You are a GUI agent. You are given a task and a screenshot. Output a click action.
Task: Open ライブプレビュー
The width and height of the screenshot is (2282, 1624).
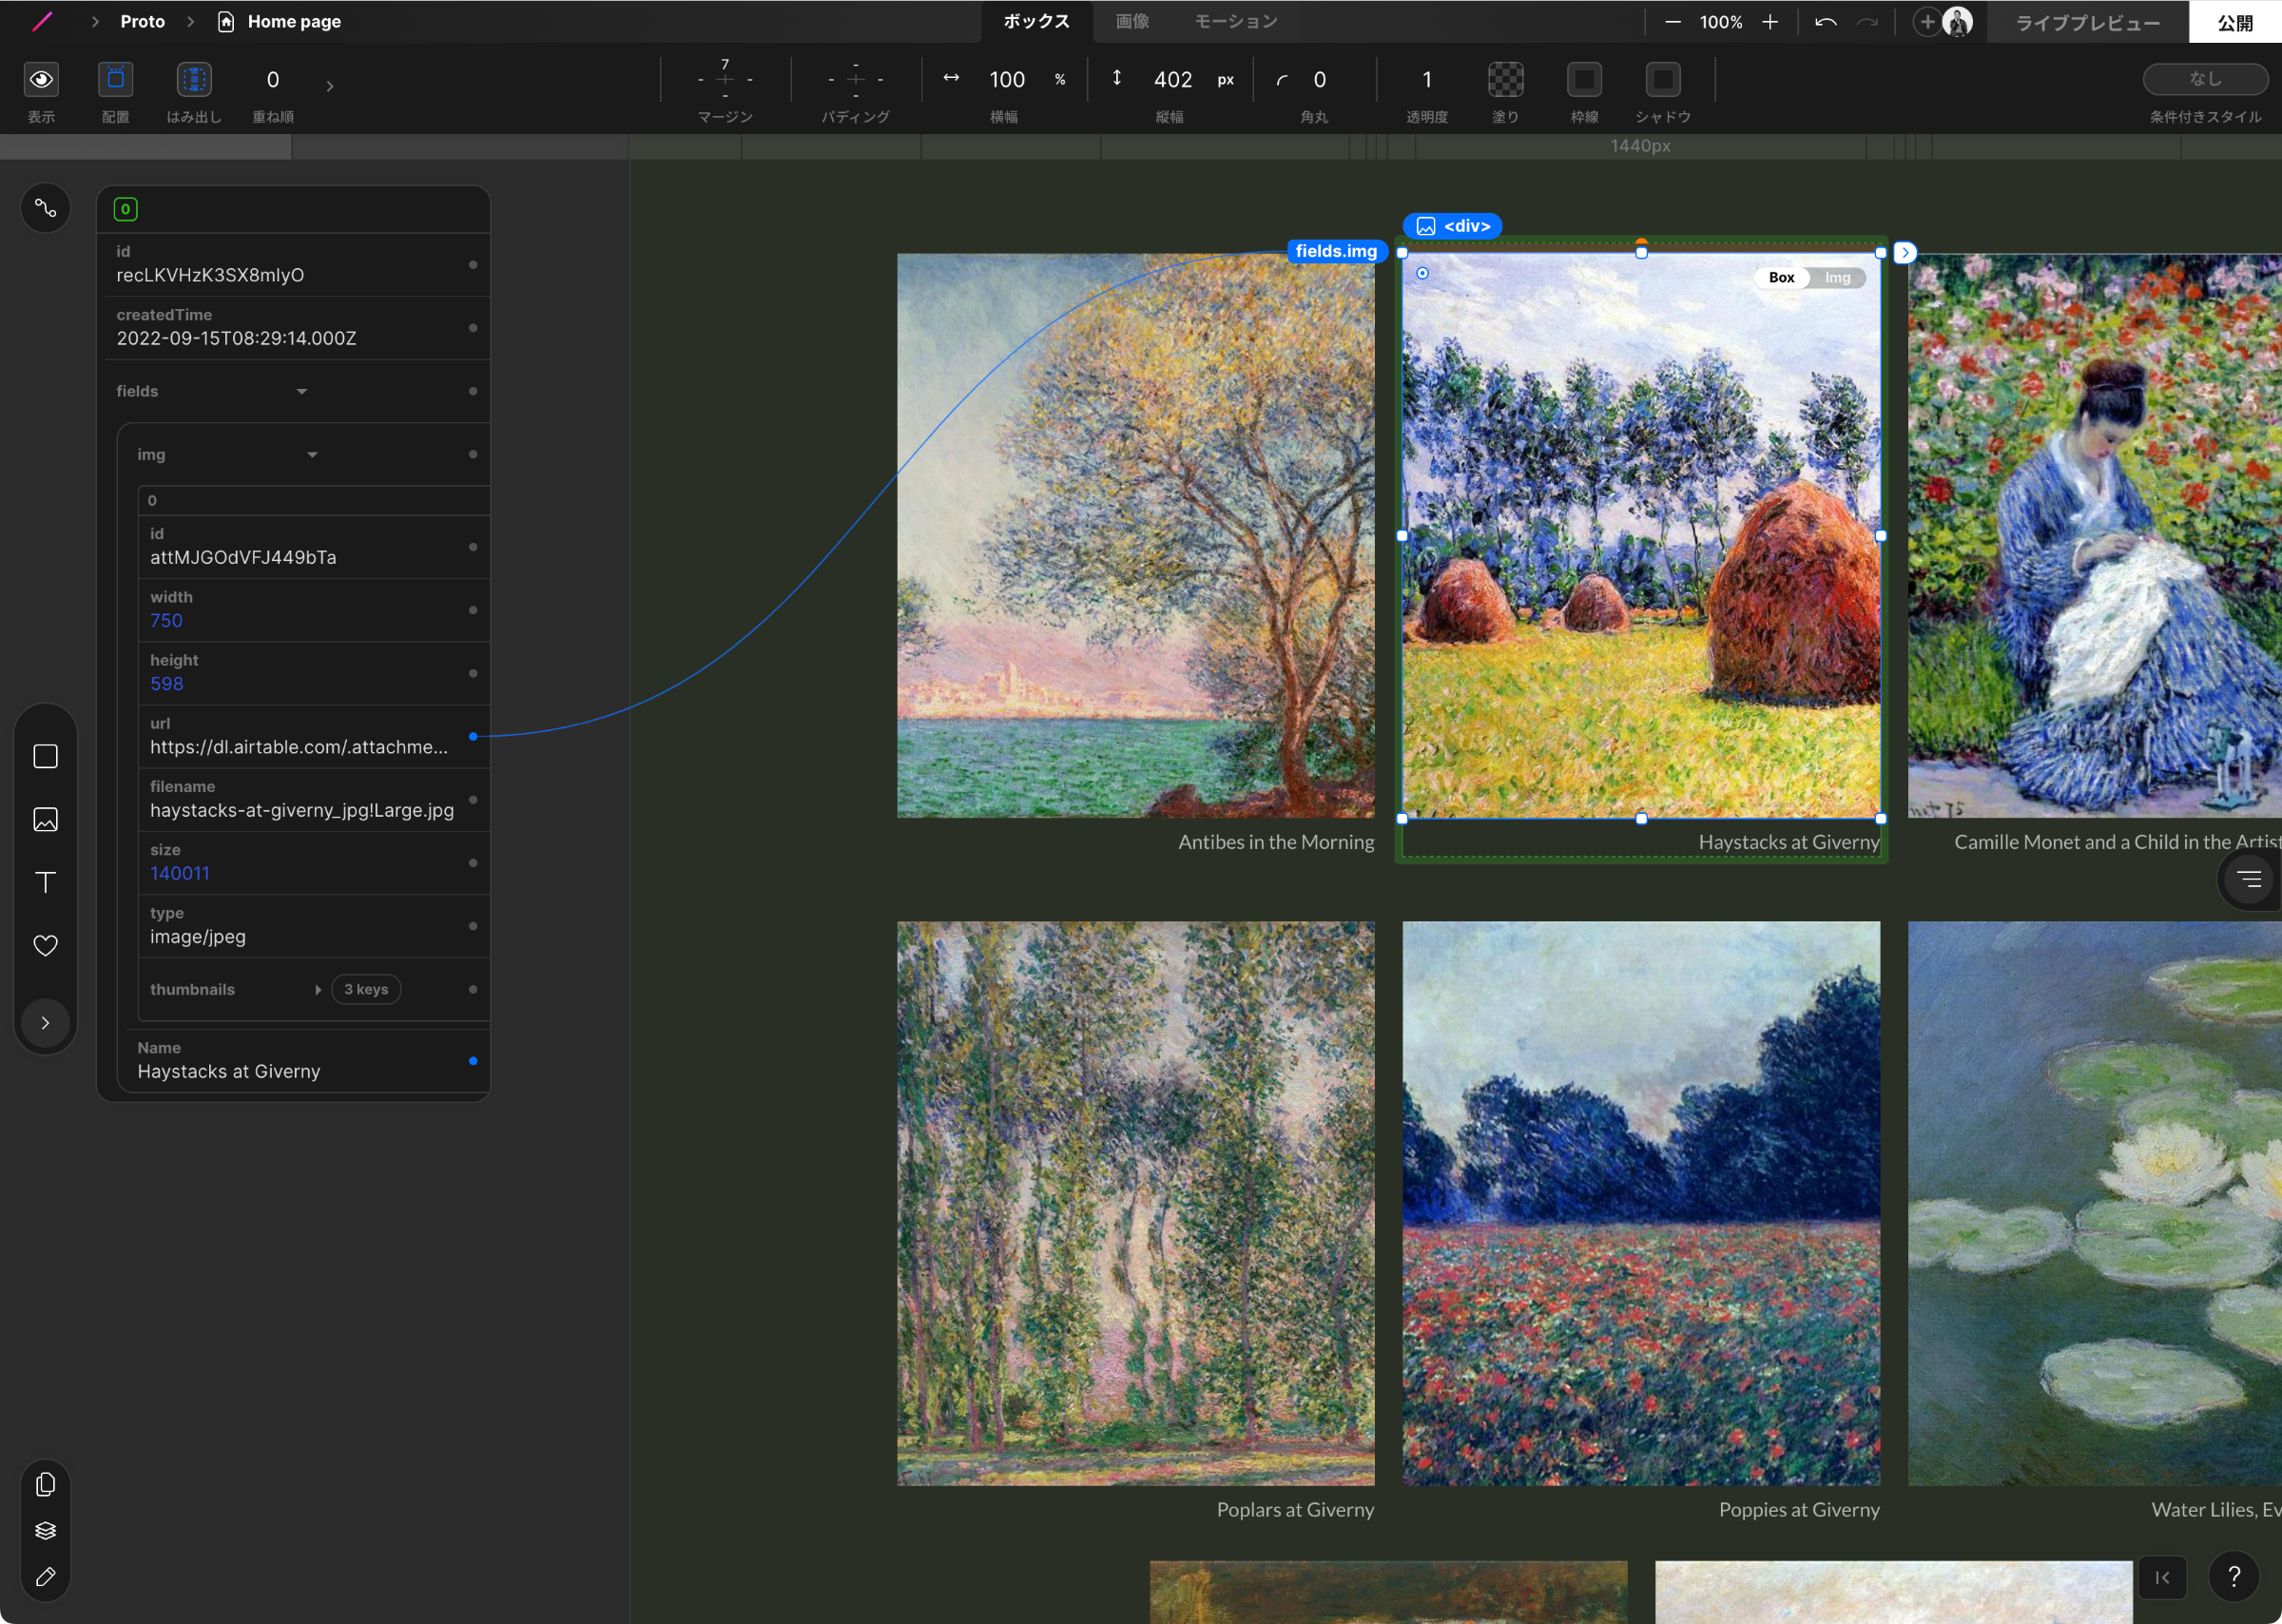coord(2087,22)
